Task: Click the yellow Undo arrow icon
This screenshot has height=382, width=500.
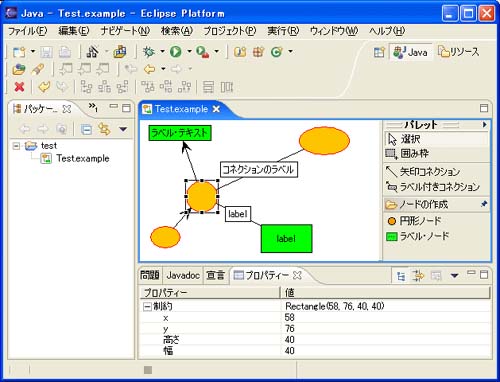Action: click(44, 87)
